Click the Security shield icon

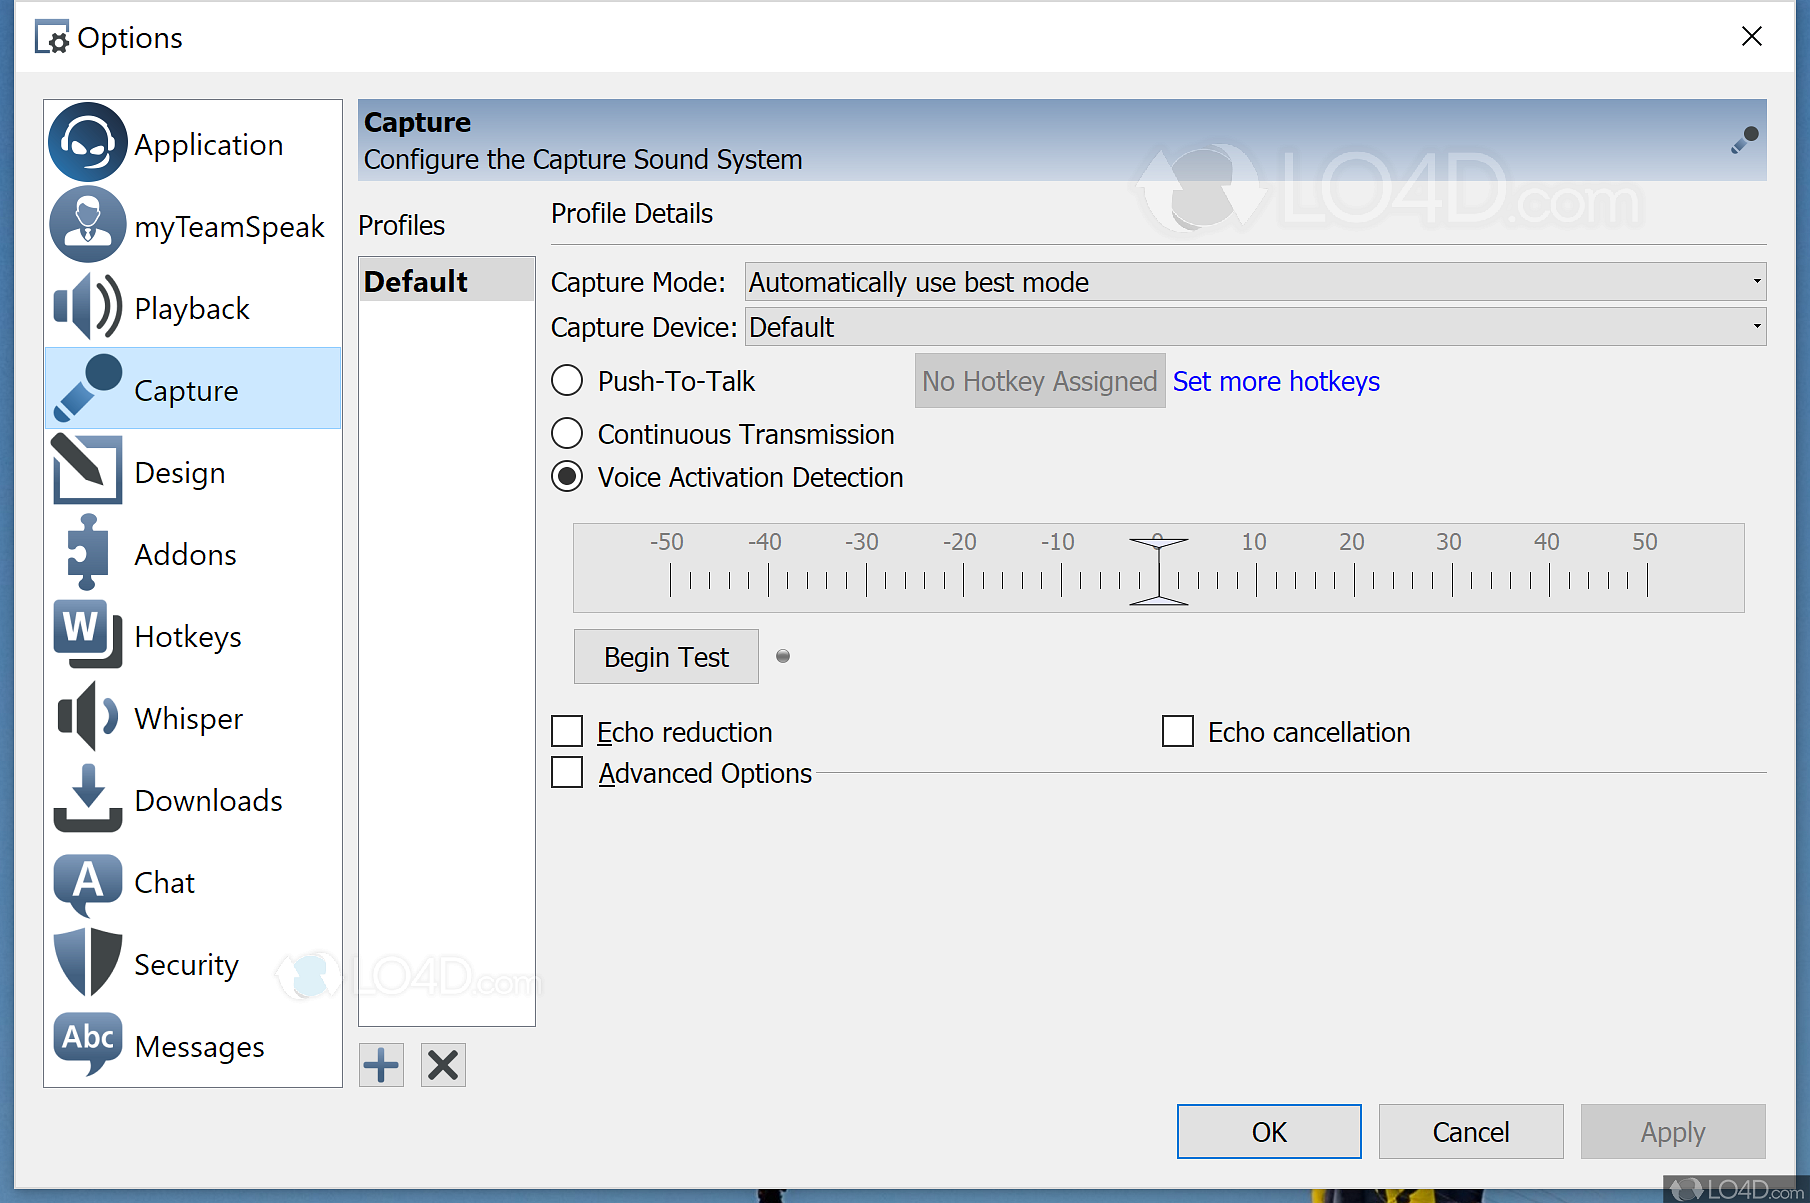click(x=86, y=963)
